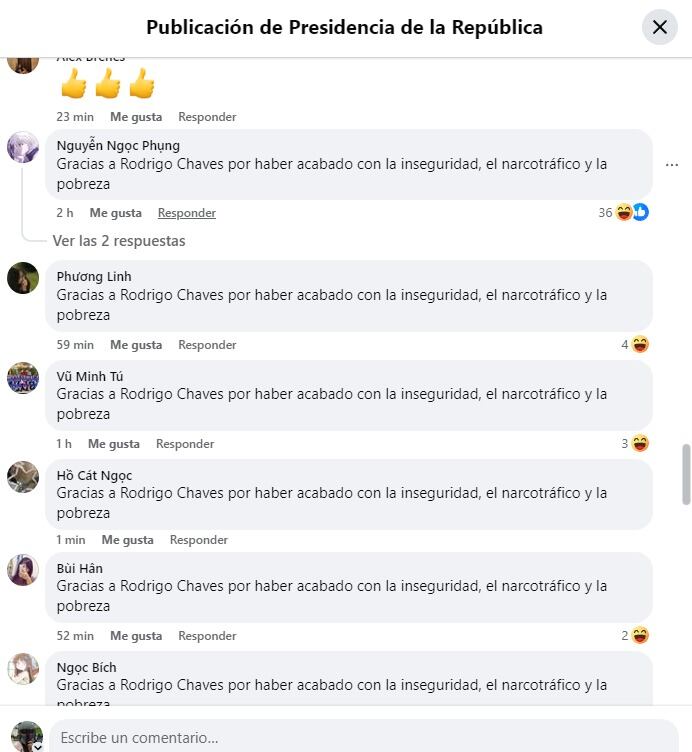Click Responder under Vũ Minh Tú's comment
692x752 pixels.
pos(185,444)
